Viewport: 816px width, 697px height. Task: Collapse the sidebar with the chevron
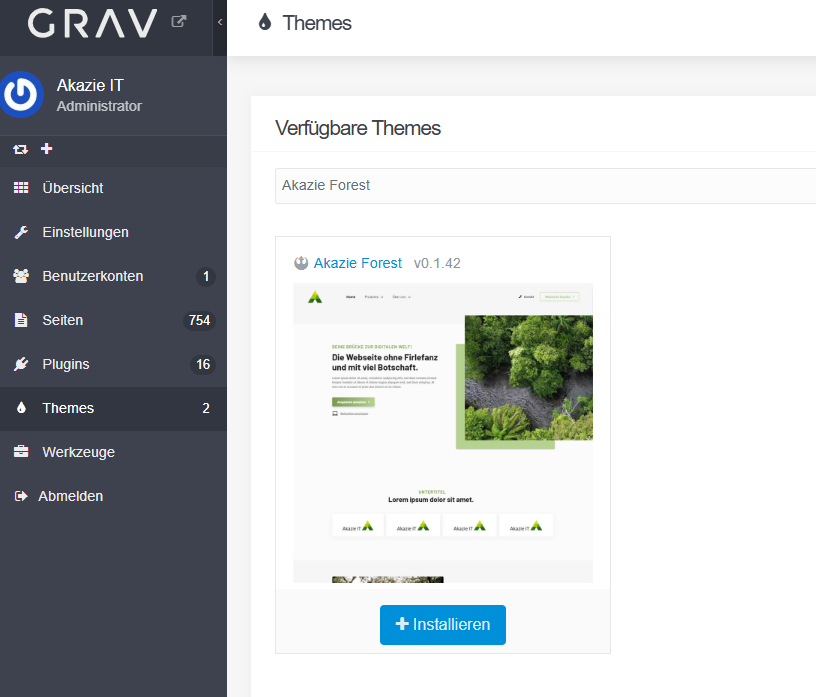click(x=219, y=22)
